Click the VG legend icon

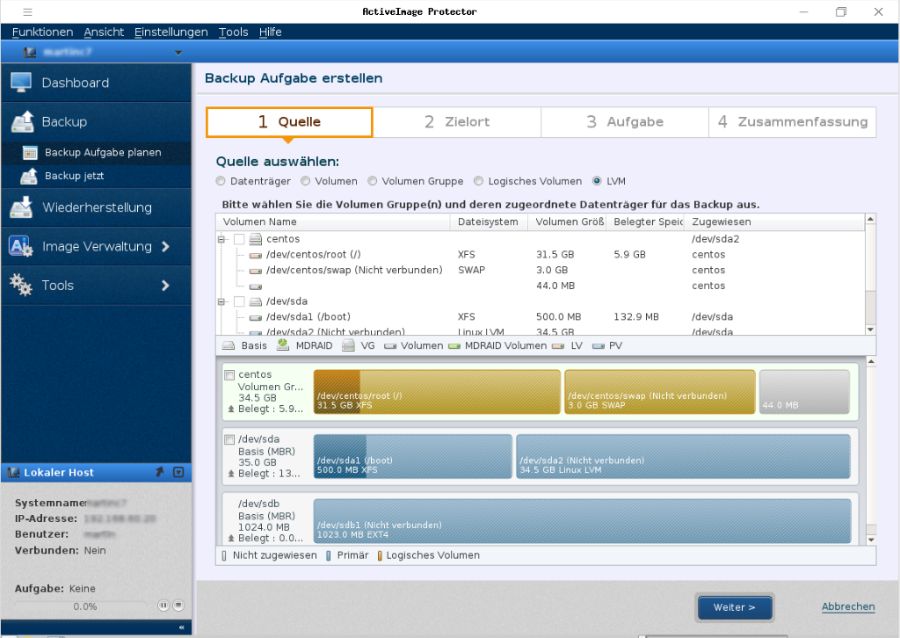(x=348, y=345)
